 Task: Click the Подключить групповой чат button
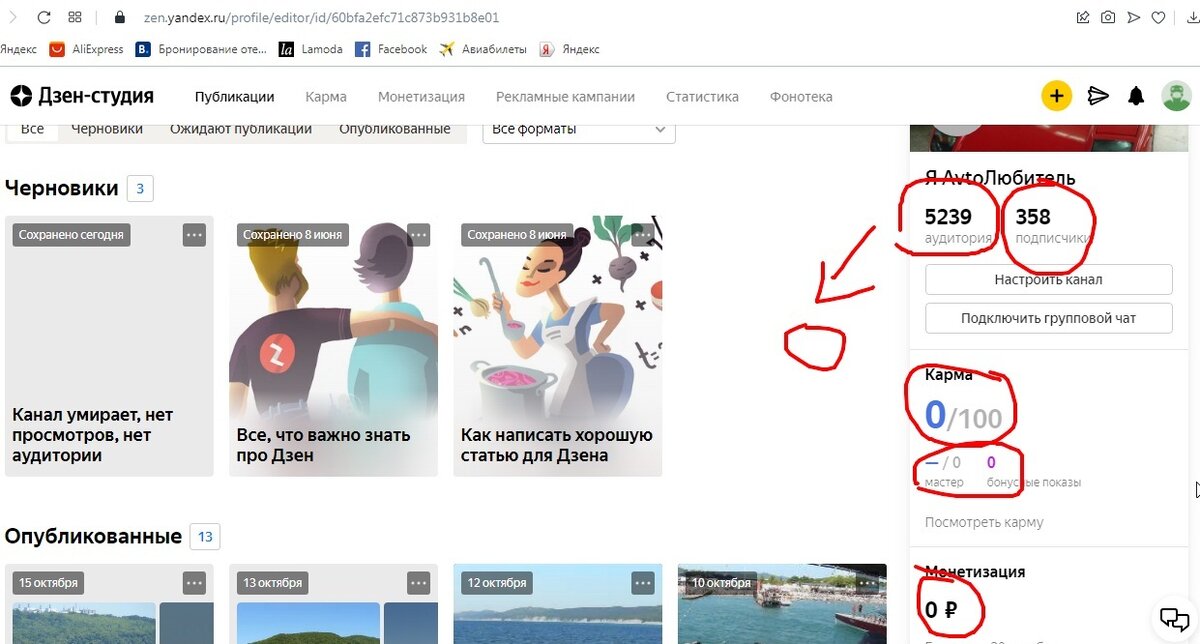tap(1047, 317)
